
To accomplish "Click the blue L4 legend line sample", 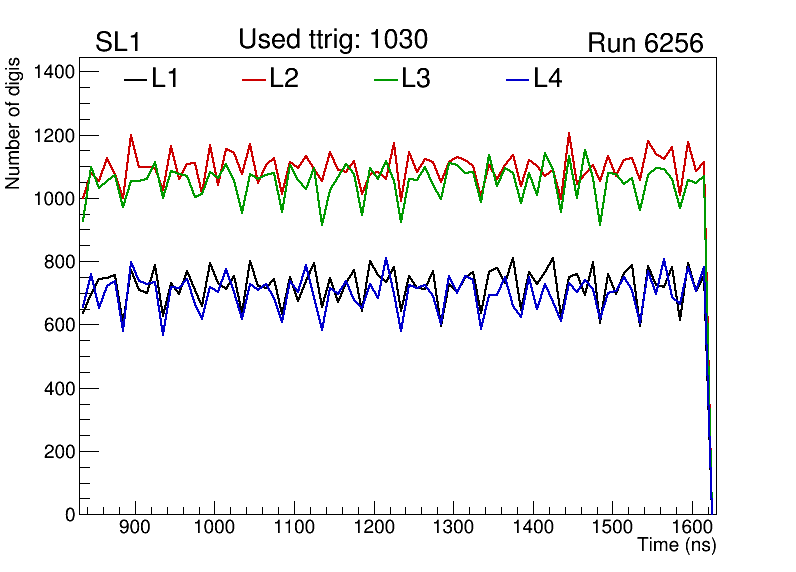I will [x=517, y=81].
